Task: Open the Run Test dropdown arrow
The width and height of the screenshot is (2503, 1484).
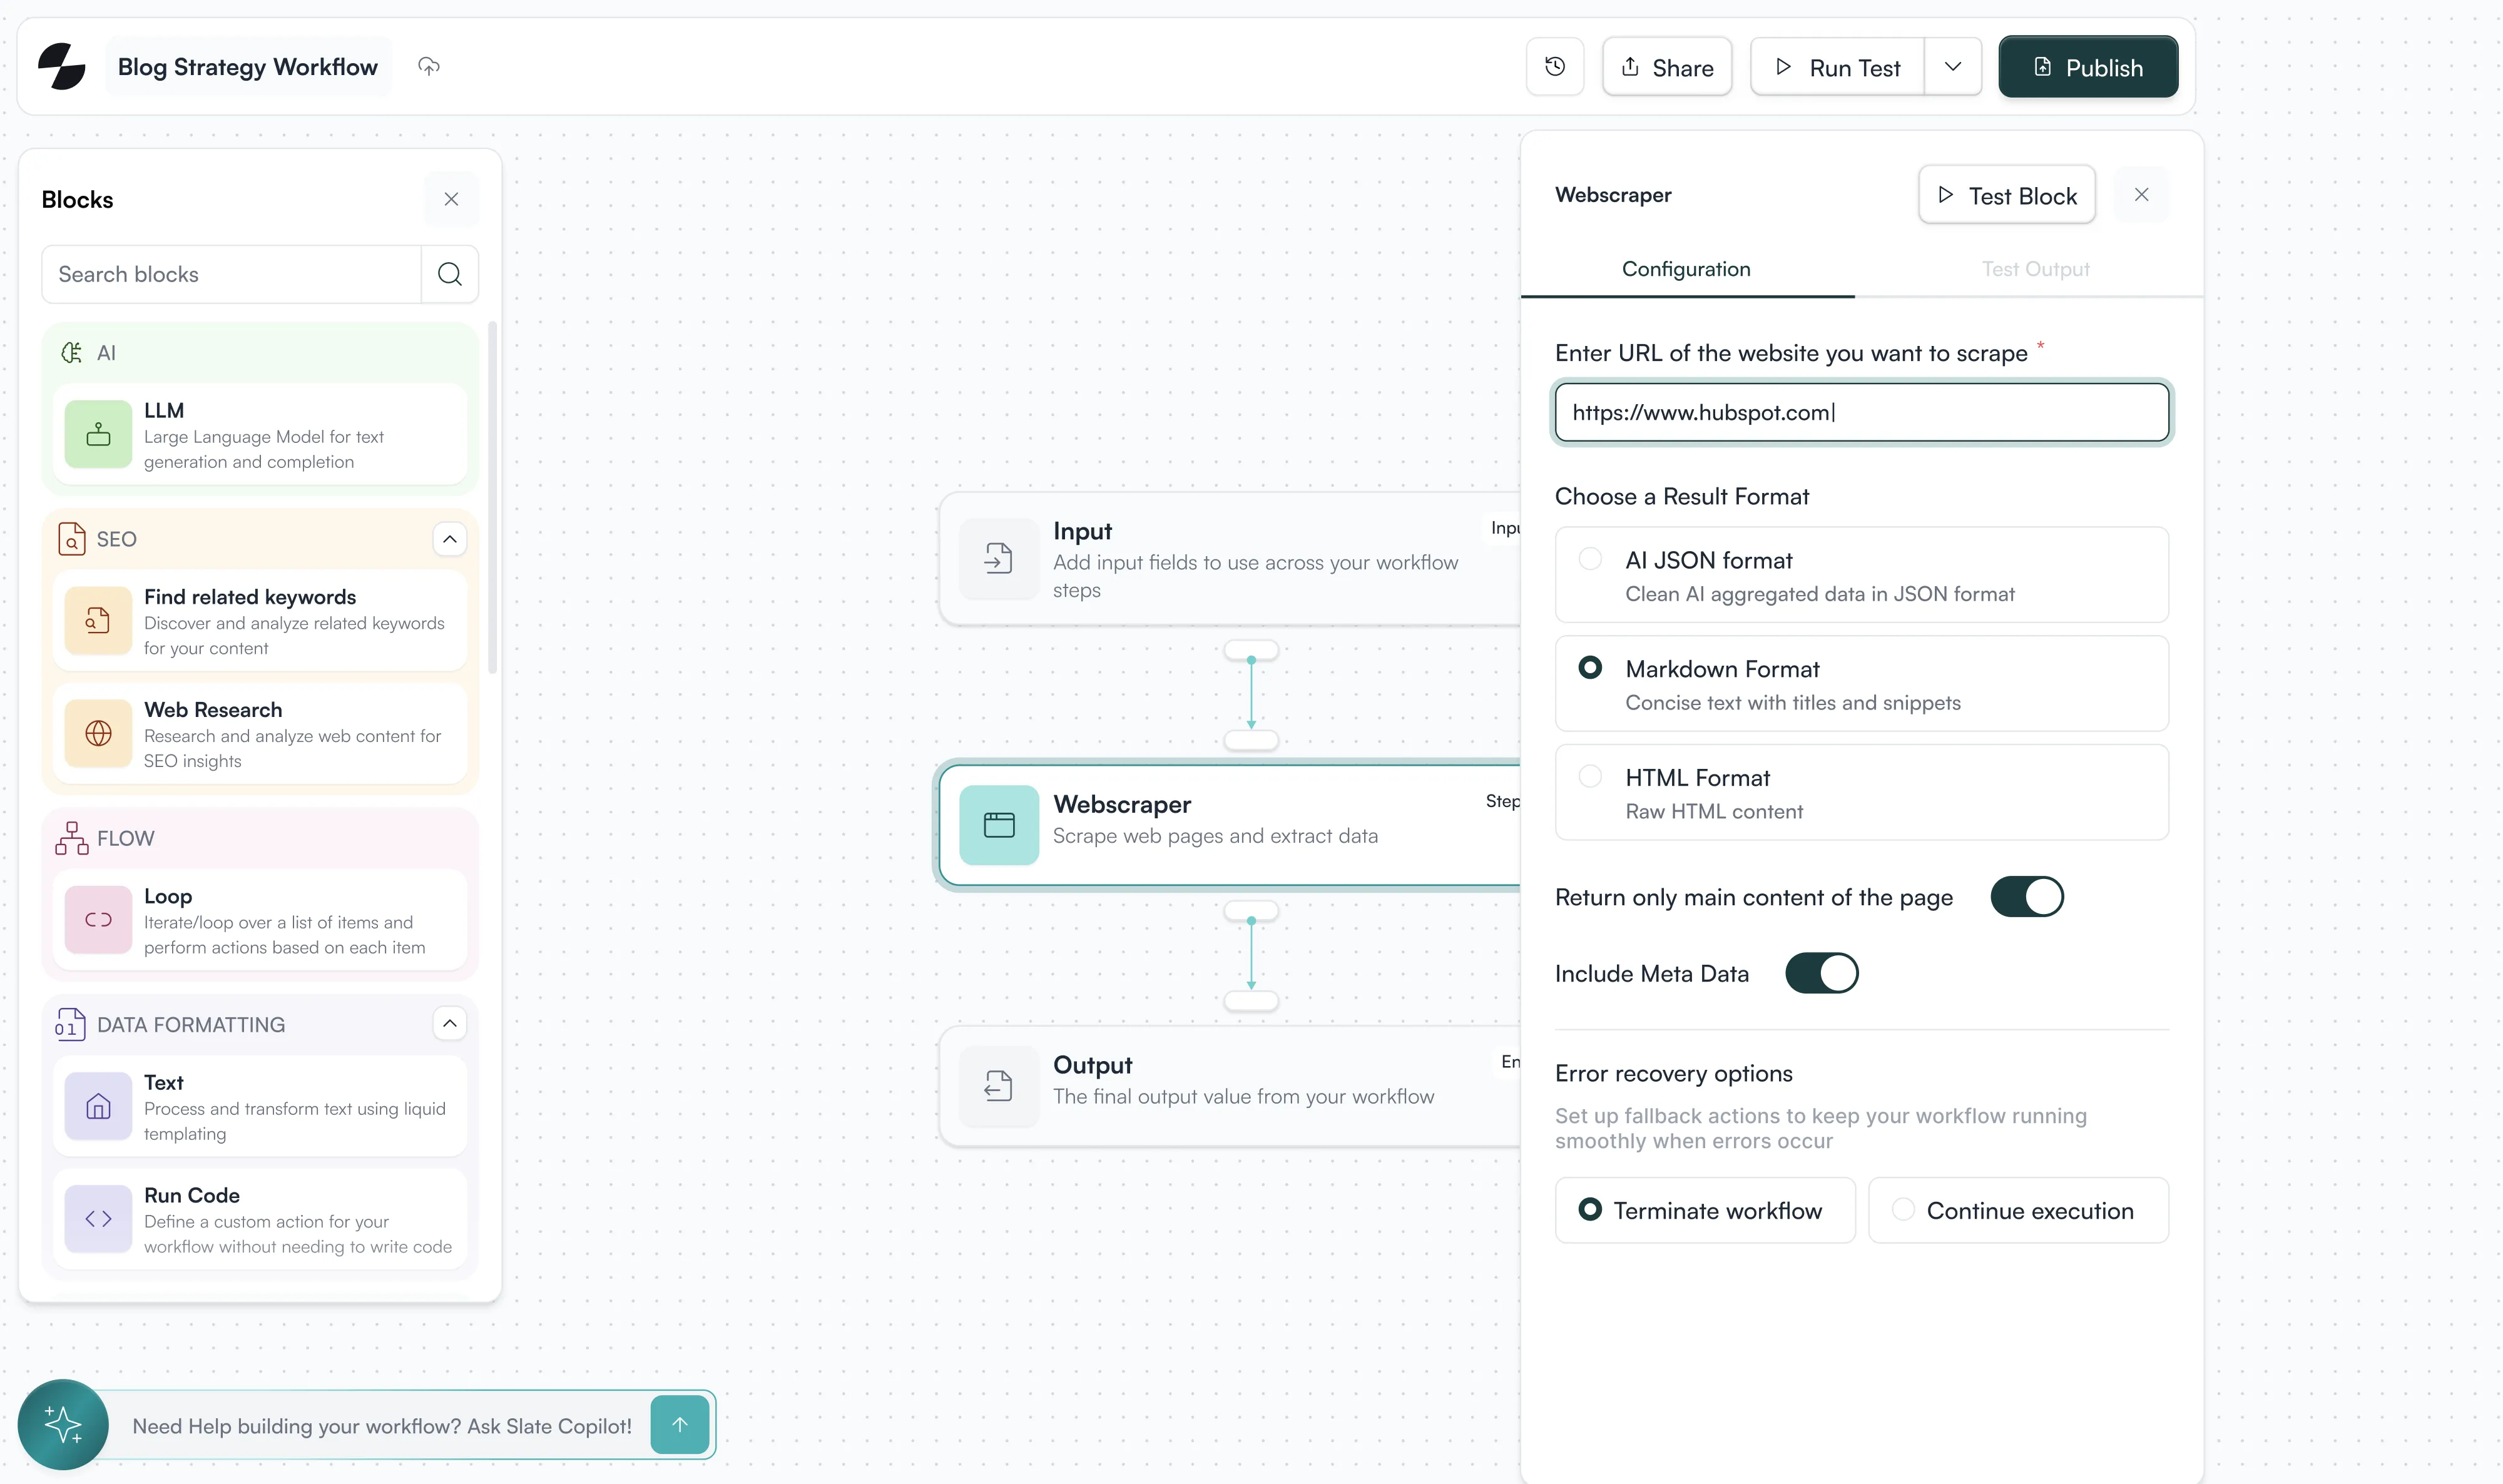Action: tap(1952, 67)
